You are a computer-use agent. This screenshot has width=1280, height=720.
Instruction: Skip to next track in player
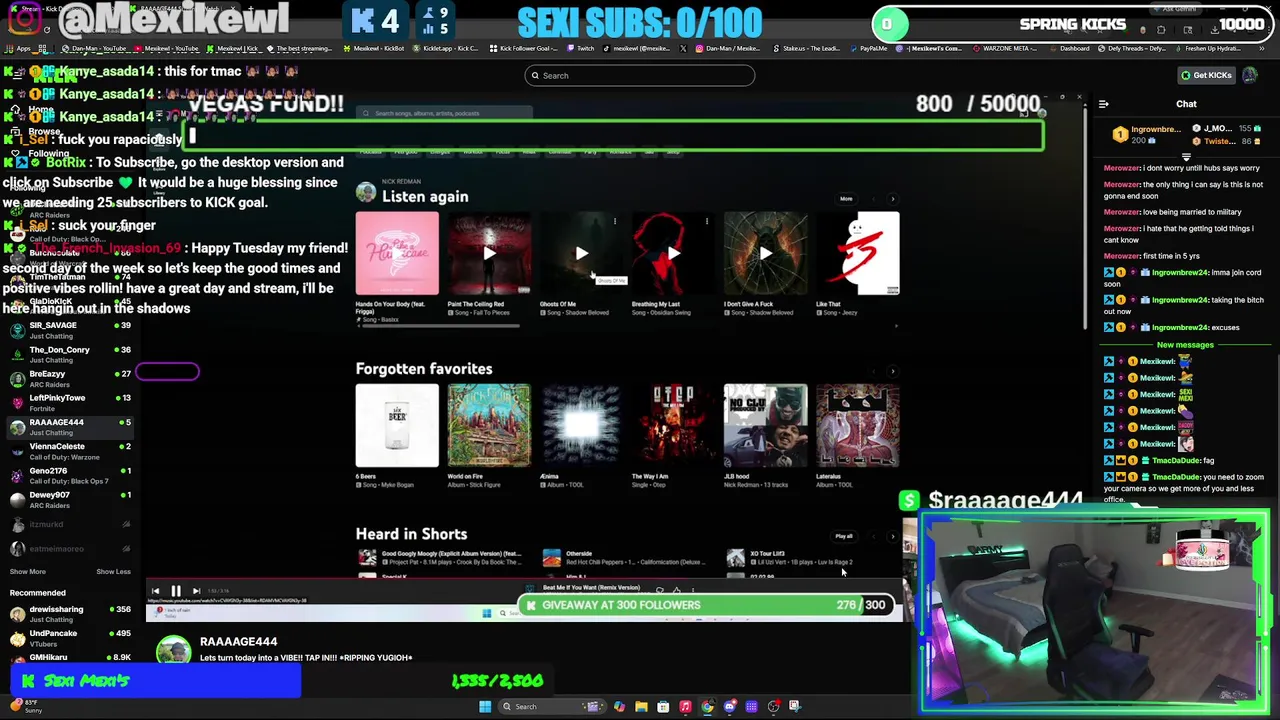(196, 591)
